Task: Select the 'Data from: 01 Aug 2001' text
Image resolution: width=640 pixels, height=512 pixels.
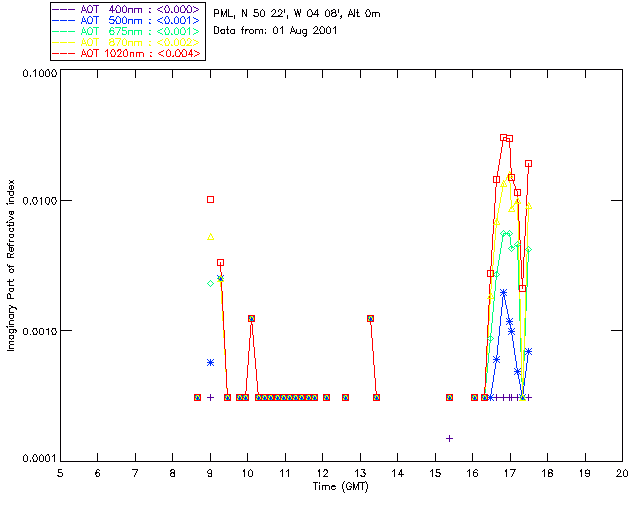Action: point(275,31)
